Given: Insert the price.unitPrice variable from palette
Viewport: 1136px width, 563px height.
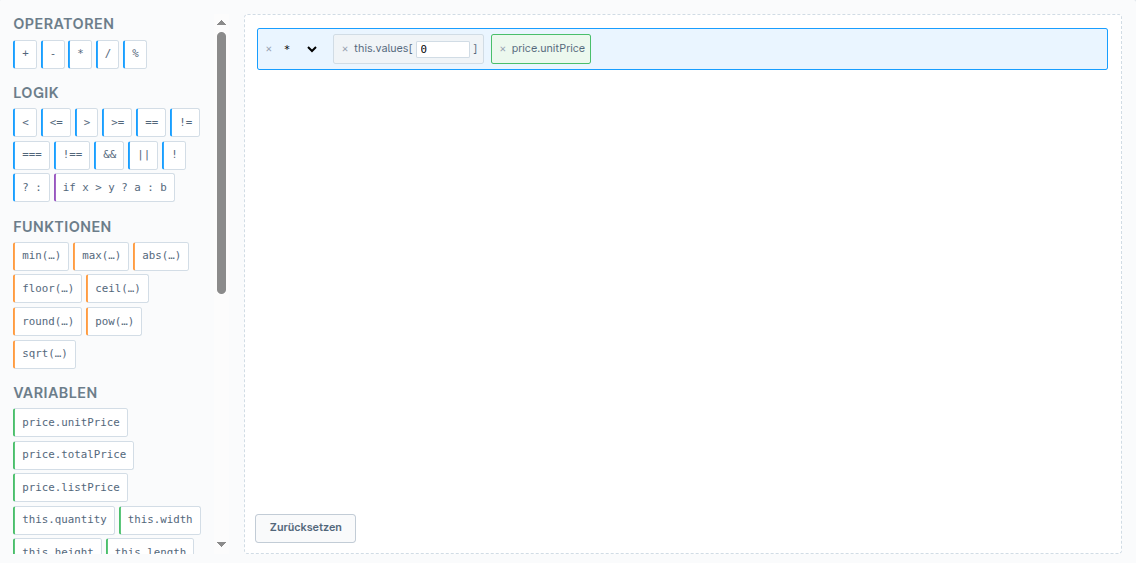Looking at the screenshot, I should (x=70, y=422).
